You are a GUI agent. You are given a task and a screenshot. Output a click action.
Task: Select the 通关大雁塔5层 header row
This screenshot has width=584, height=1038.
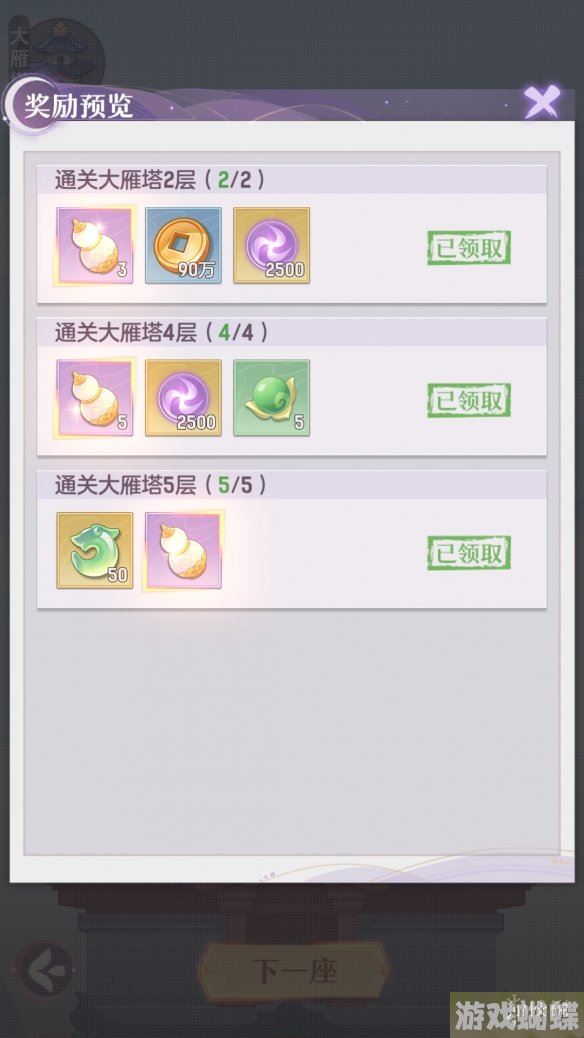(291, 485)
